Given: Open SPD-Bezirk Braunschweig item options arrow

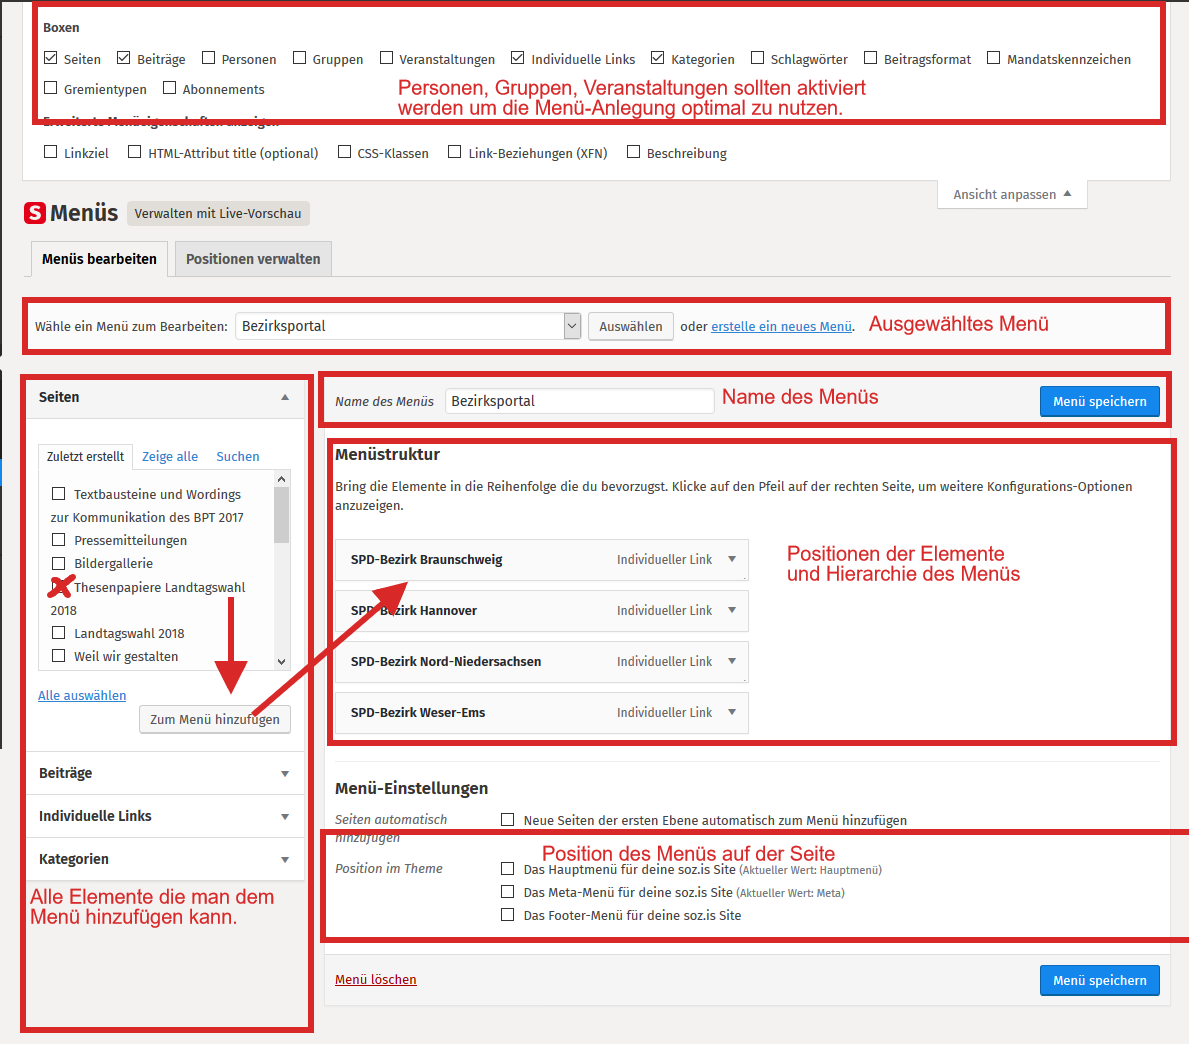Looking at the screenshot, I should point(732,559).
